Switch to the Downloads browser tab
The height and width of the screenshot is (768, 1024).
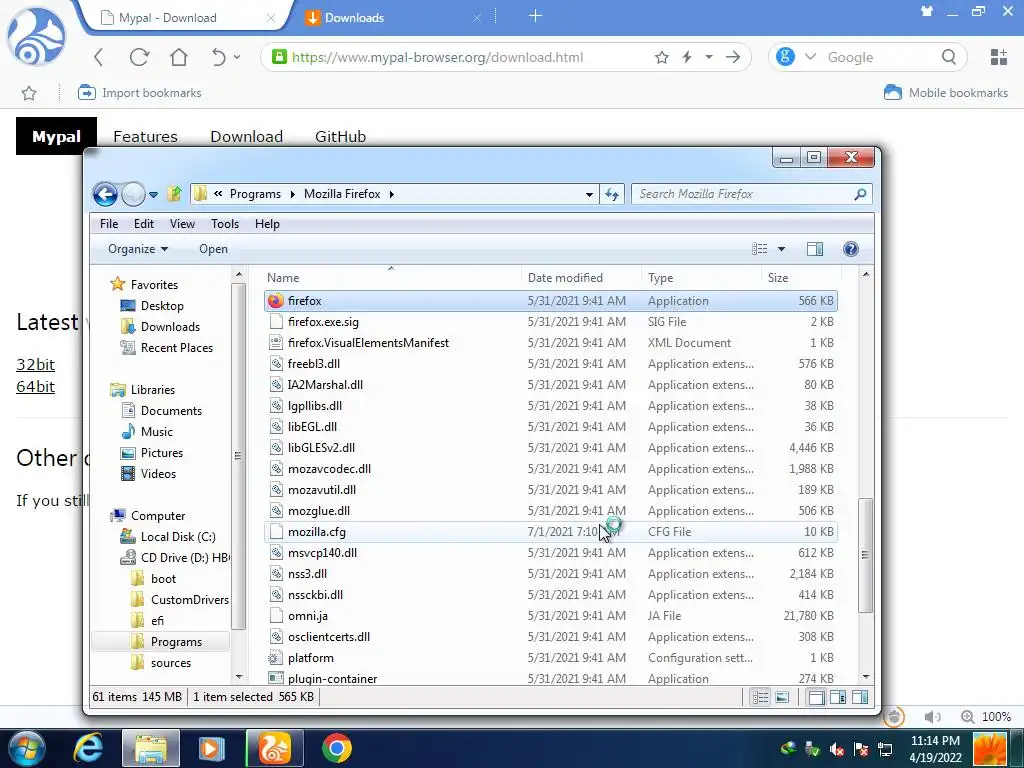point(392,18)
